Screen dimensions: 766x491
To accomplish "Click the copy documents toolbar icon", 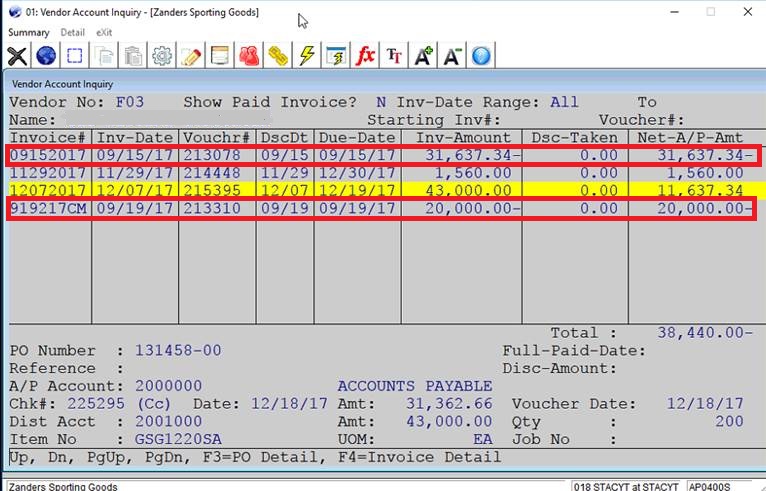I will (104, 56).
